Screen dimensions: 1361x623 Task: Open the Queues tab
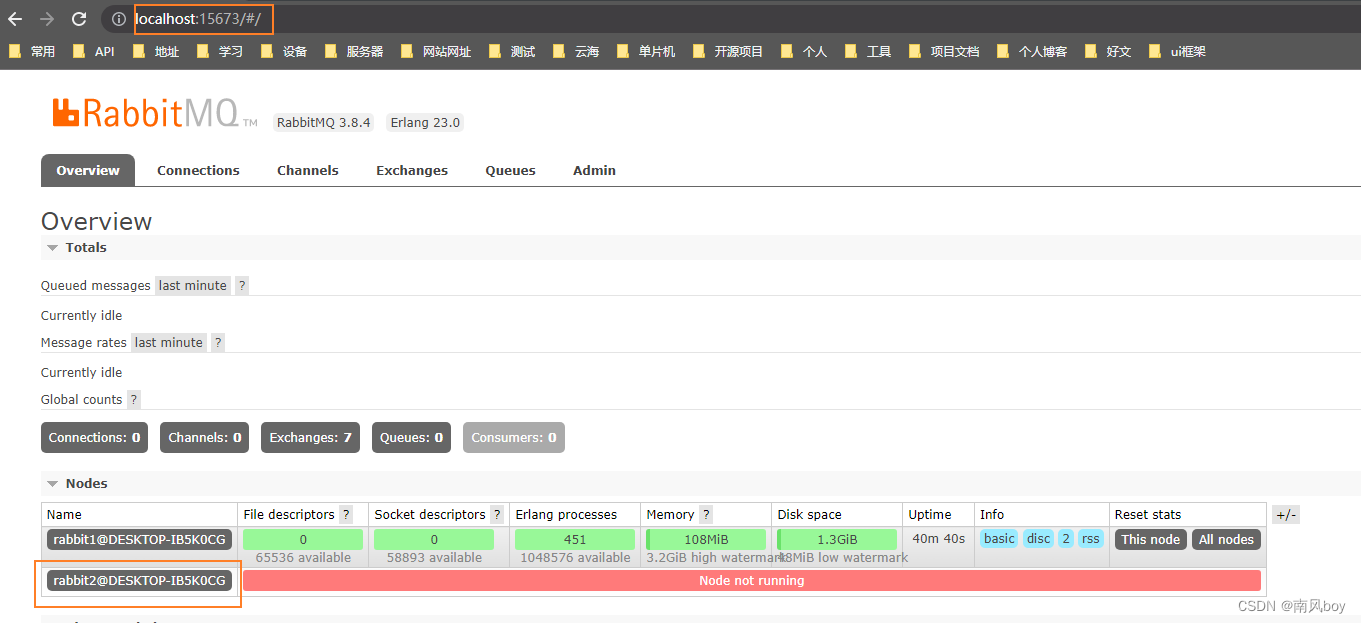coord(511,170)
